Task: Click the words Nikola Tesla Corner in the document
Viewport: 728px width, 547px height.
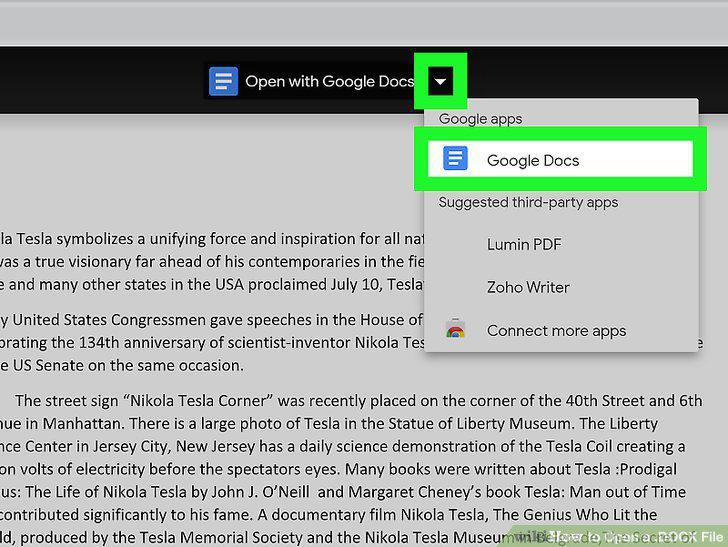Action: (x=198, y=401)
